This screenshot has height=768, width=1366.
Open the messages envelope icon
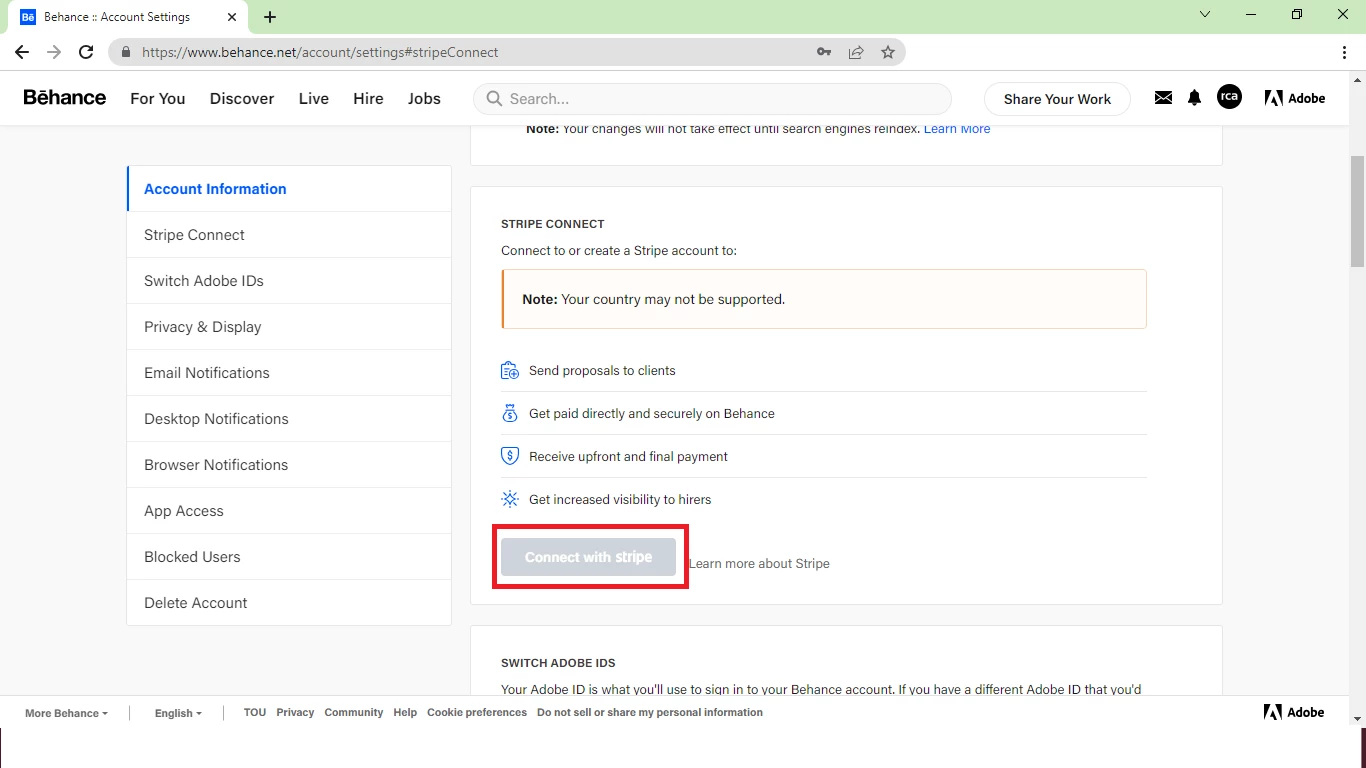(1163, 98)
